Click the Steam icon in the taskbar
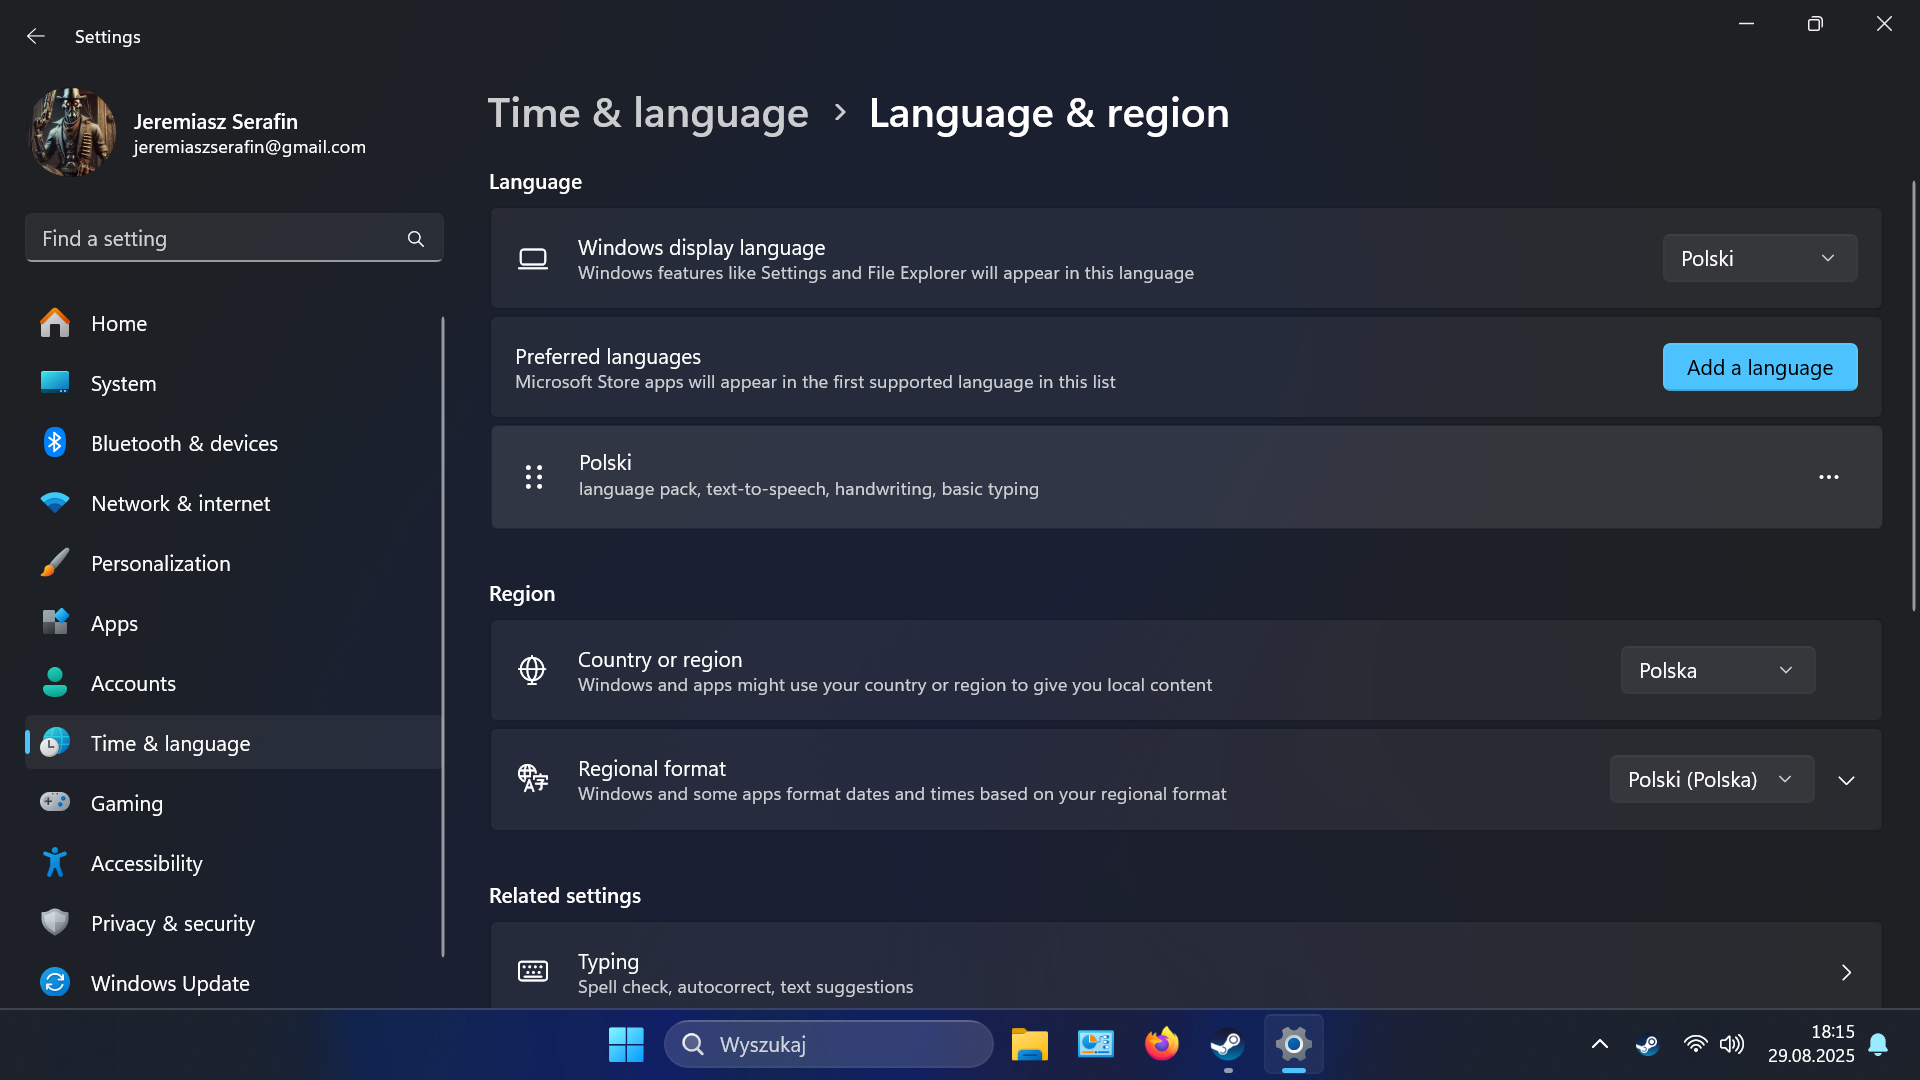The image size is (1920, 1080). 1227,1044
